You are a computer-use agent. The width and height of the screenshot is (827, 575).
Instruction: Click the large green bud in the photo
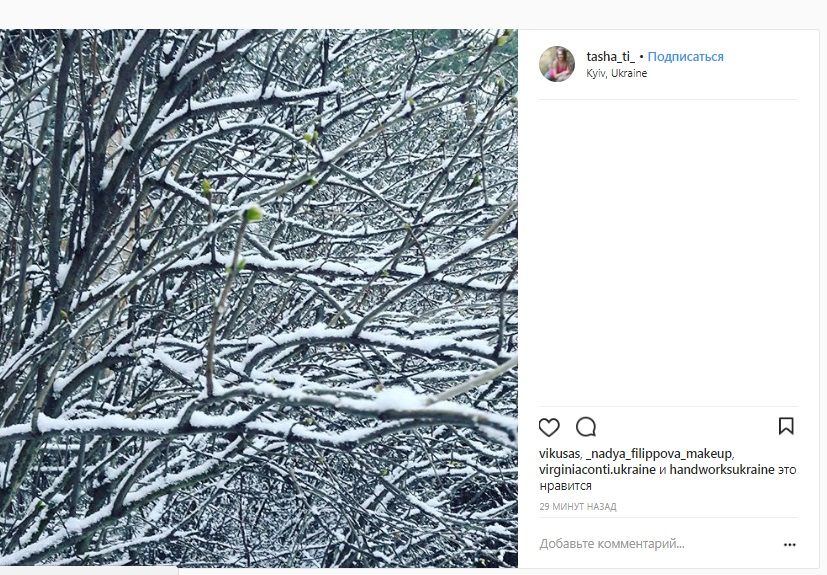click(x=253, y=213)
